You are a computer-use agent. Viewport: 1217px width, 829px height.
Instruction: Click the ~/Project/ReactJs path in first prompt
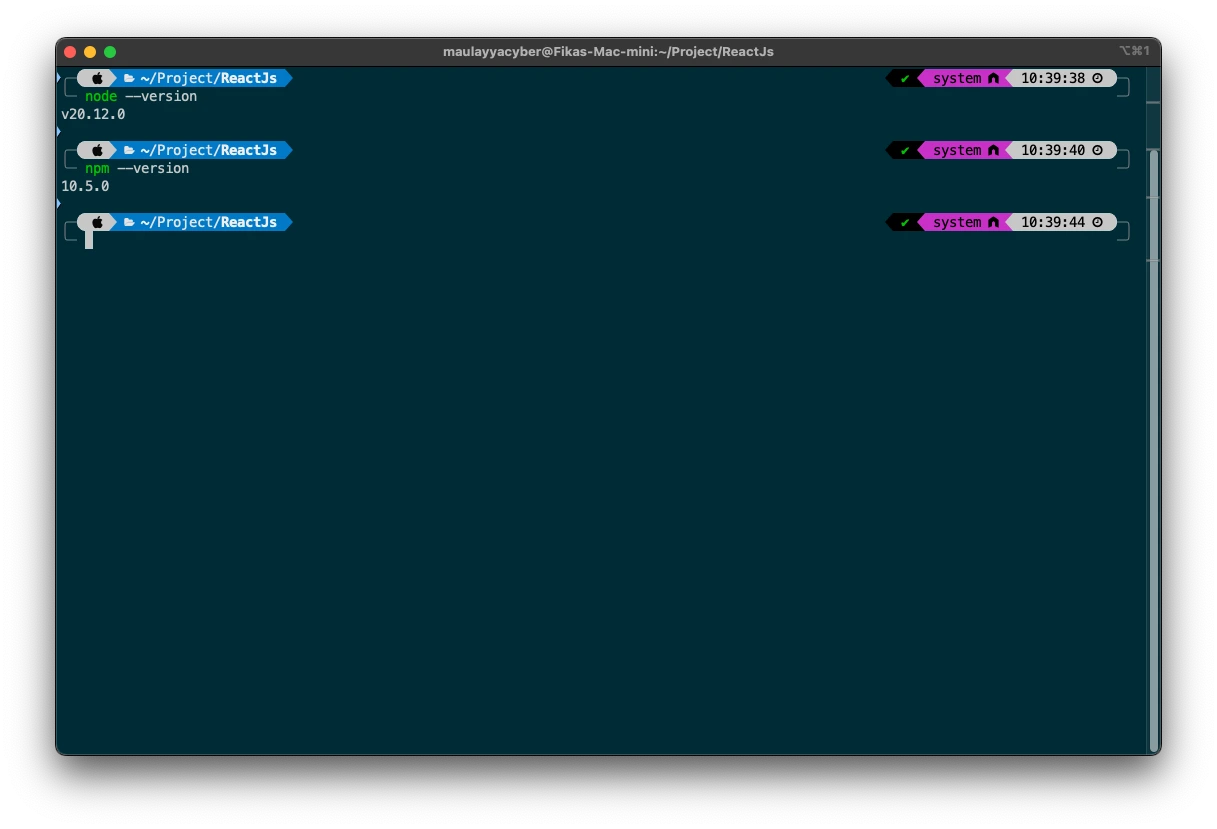(x=208, y=78)
